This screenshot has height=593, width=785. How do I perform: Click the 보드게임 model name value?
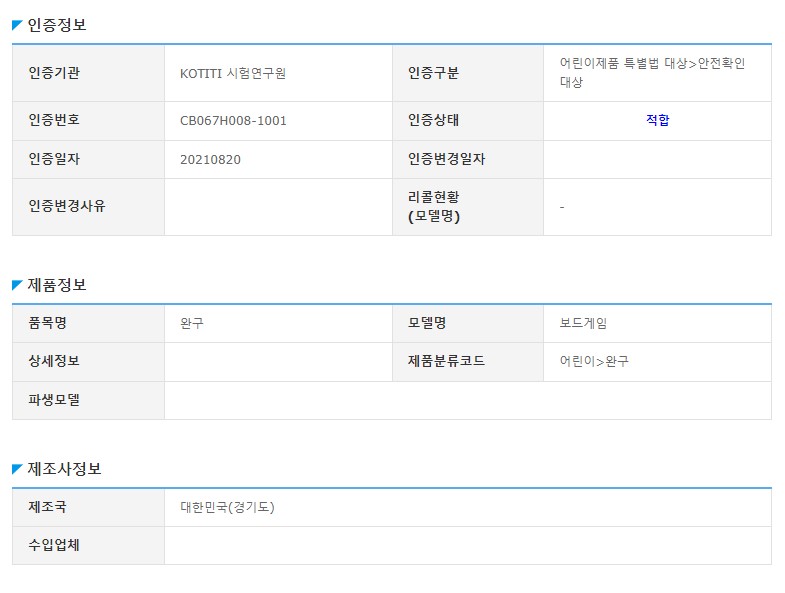click(x=583, y=323)
